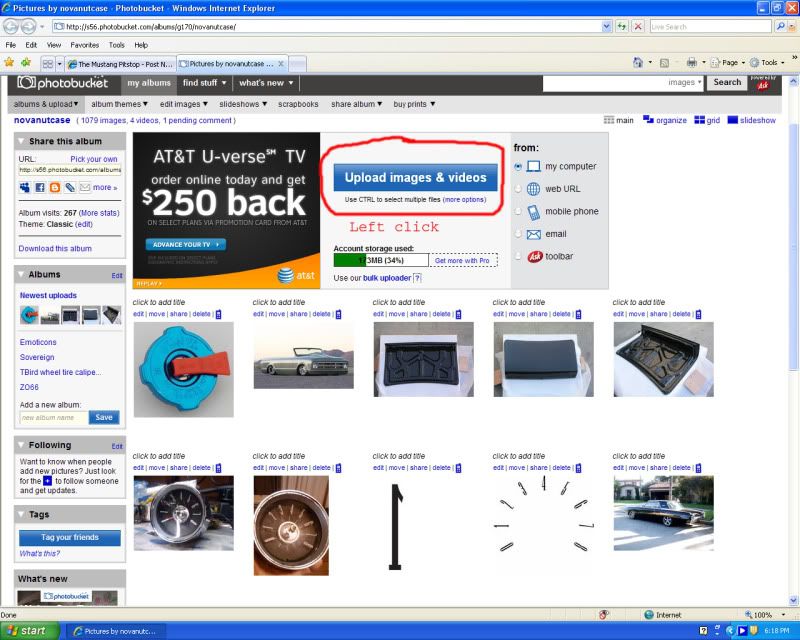Expand 'buy prints' submenu
Viewport: 800px width, 640px height.
tap(414, 104)
